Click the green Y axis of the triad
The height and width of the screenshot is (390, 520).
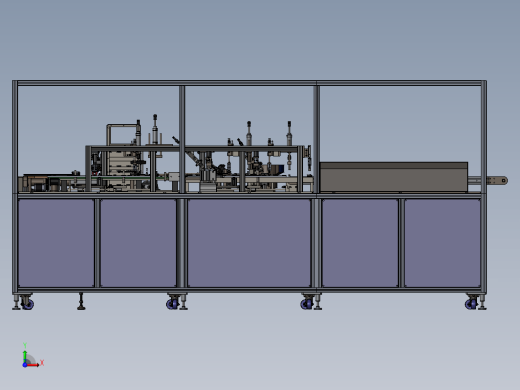pyautogui.click(x=25, y=357)
